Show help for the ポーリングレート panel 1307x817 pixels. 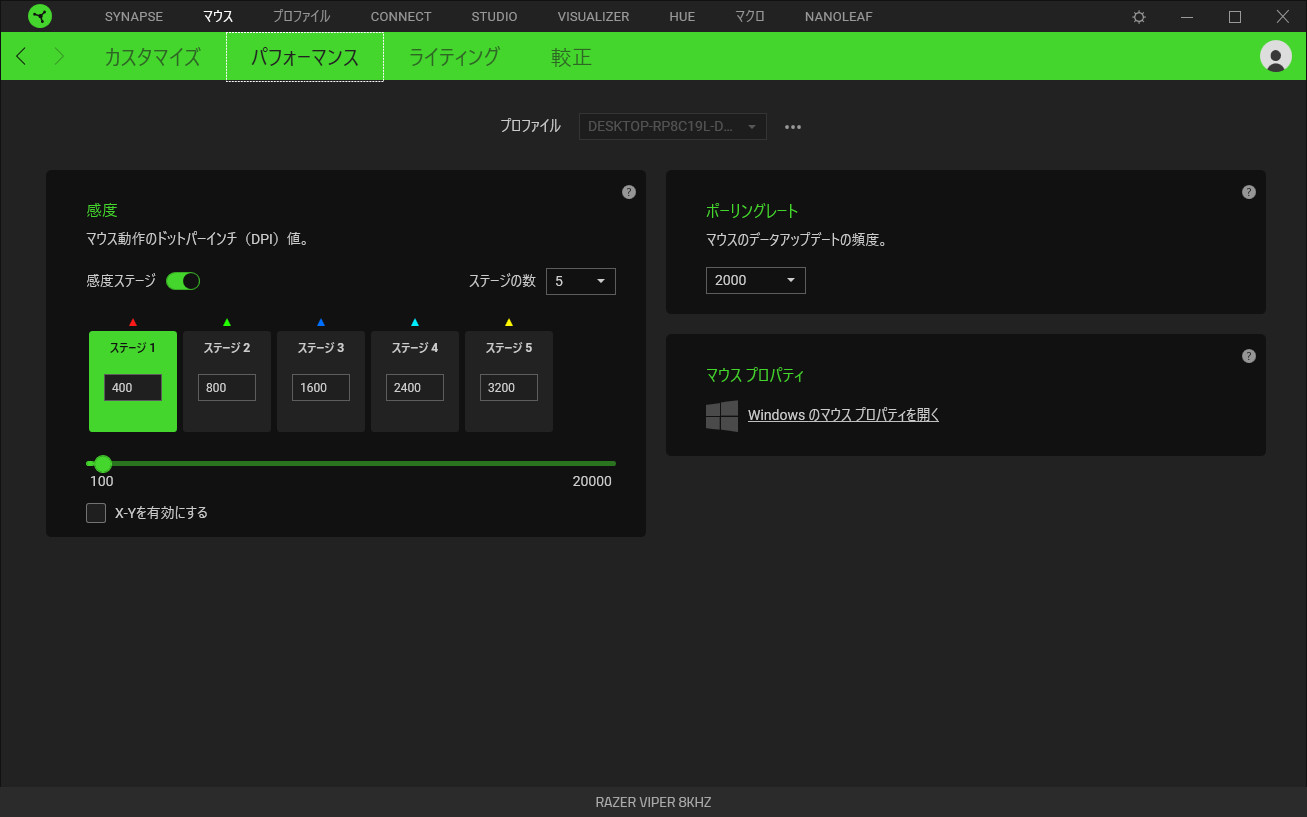click(1249, 192)
